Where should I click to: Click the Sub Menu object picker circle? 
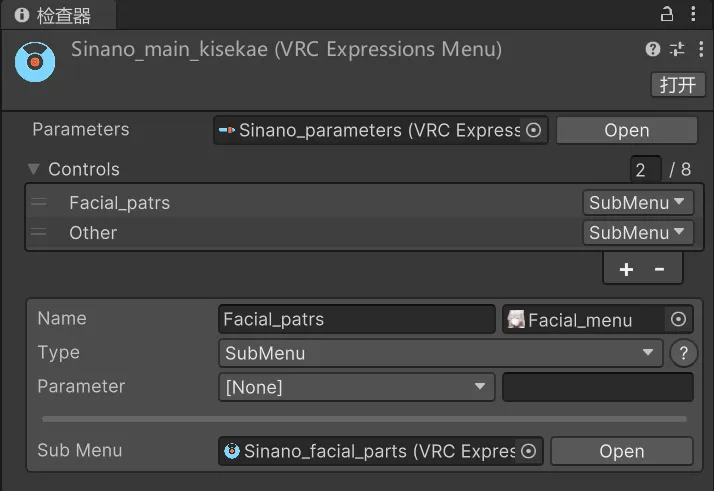(528, 451)
